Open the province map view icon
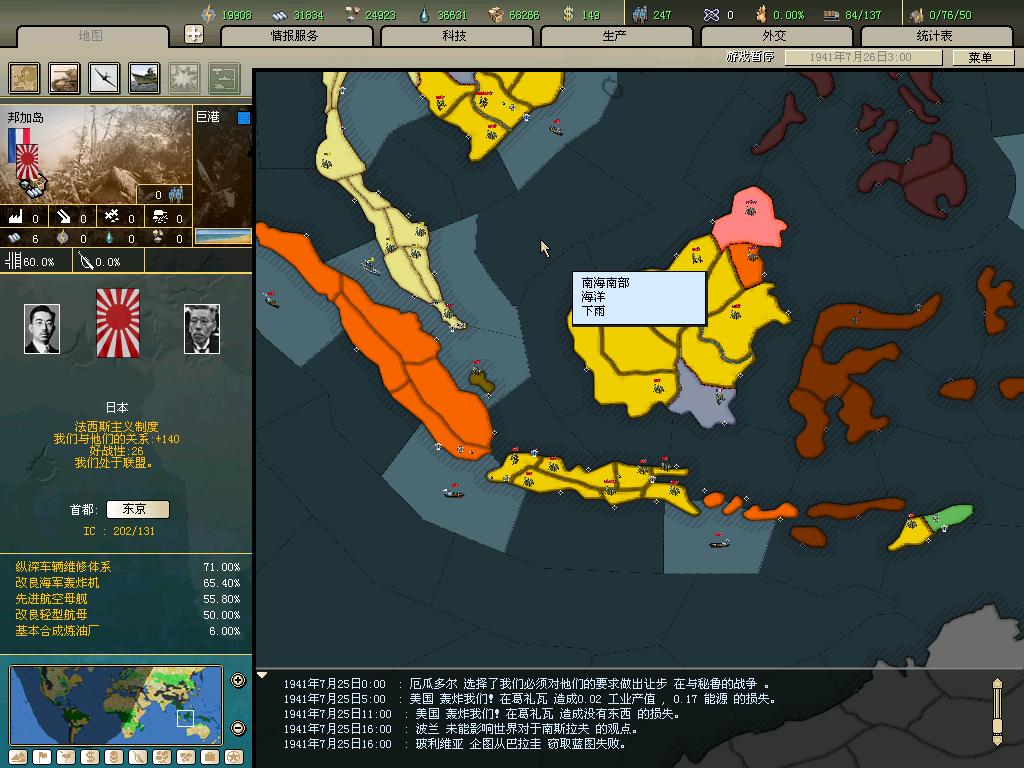Viewport: 1024px width, 768px height. (24, 78)
